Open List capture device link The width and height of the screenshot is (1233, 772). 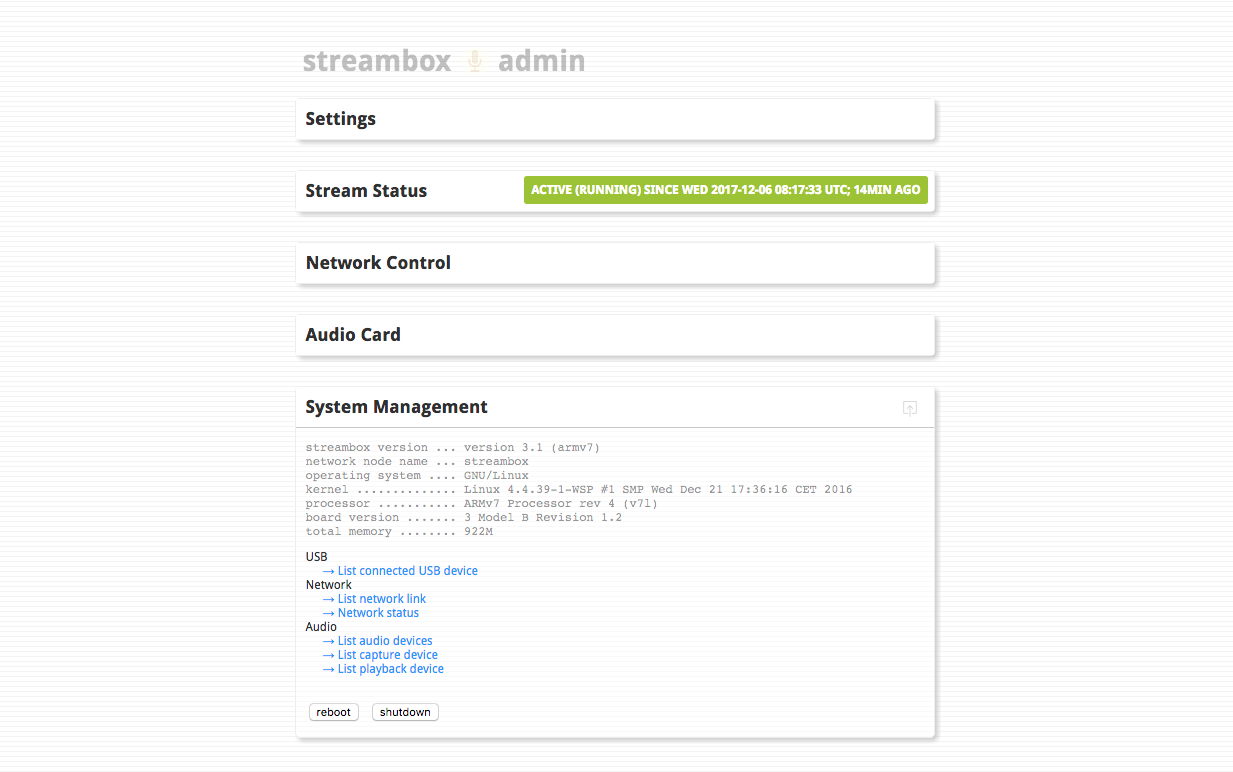(387, 655)
